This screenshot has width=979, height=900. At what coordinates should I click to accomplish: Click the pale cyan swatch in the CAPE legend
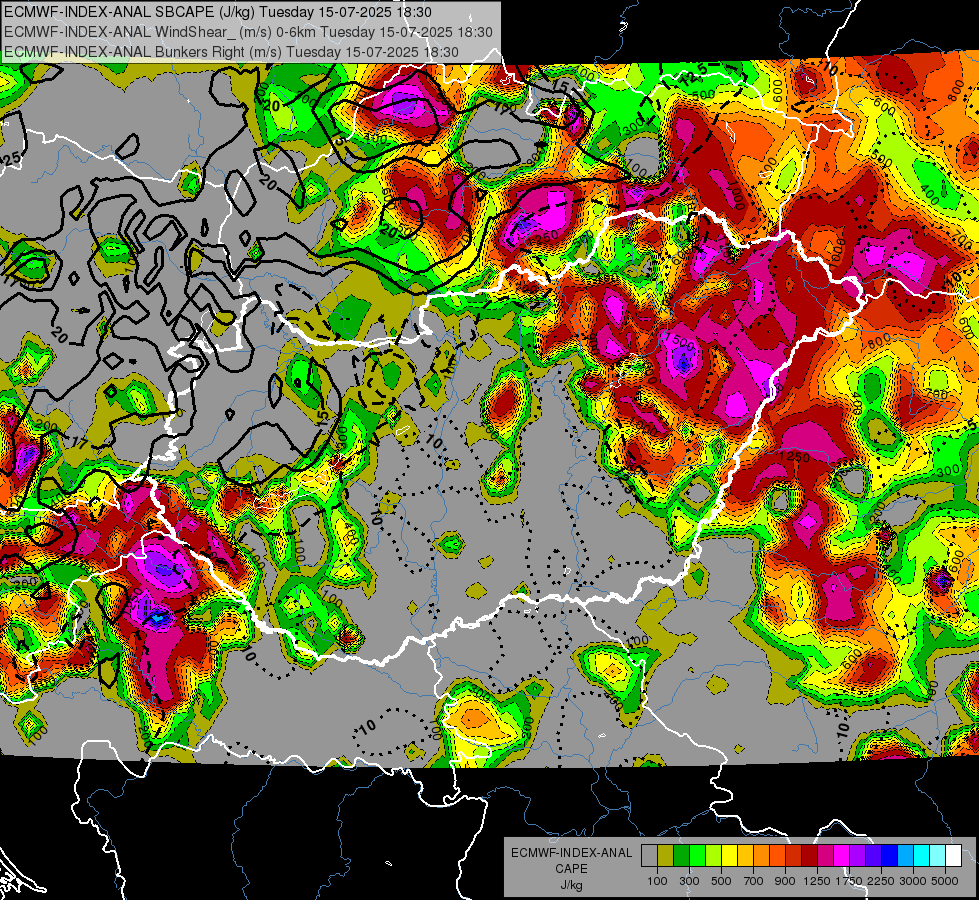click(938, 855)
